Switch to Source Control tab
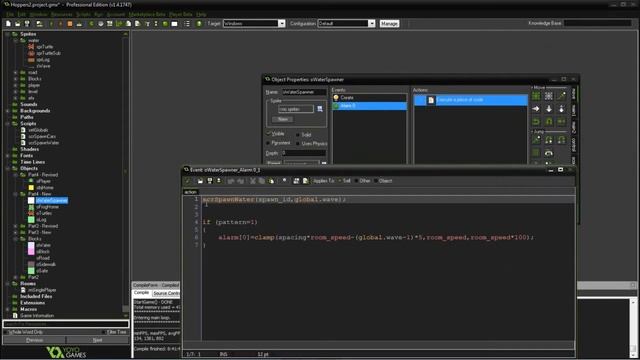The image size is (640, 360). [166, 293]
